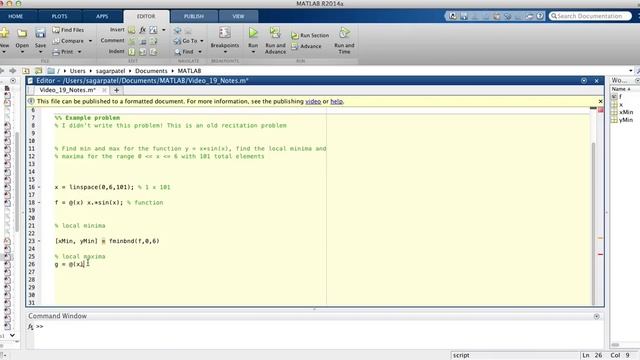Click the first icon in the Comment row
The width and height of the screenshot is (640, 360).
[132, 41]
